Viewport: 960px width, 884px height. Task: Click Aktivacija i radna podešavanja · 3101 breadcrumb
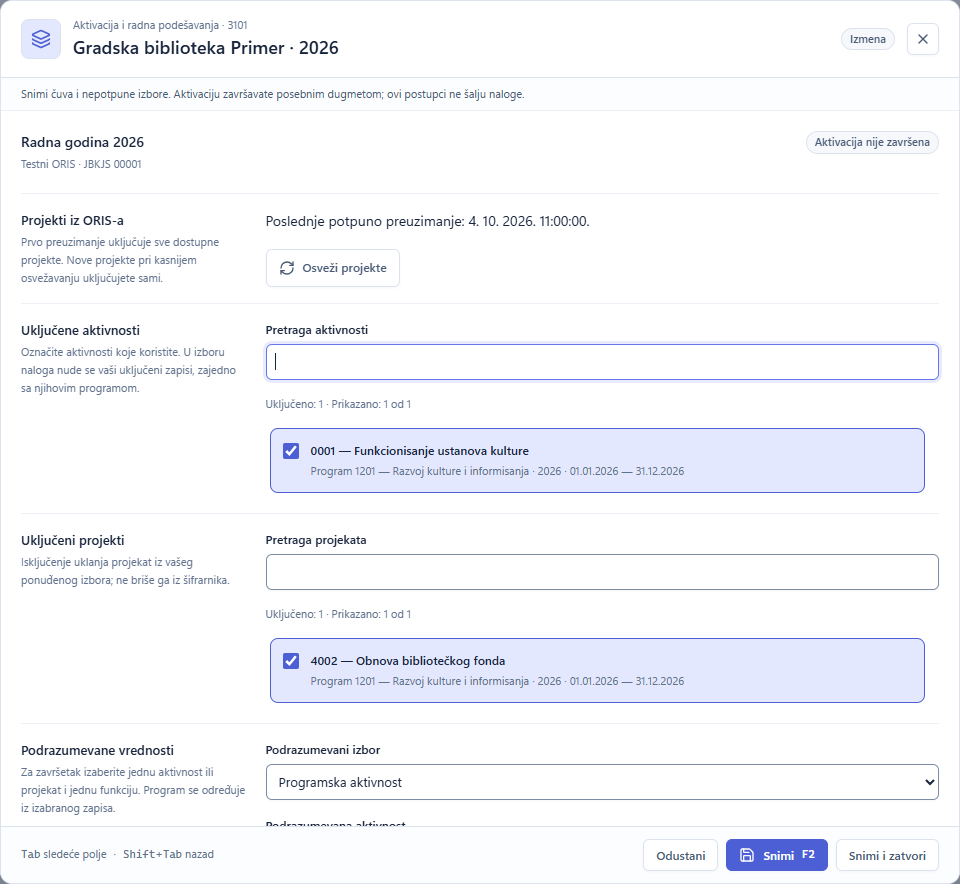[x=160, y=25]
